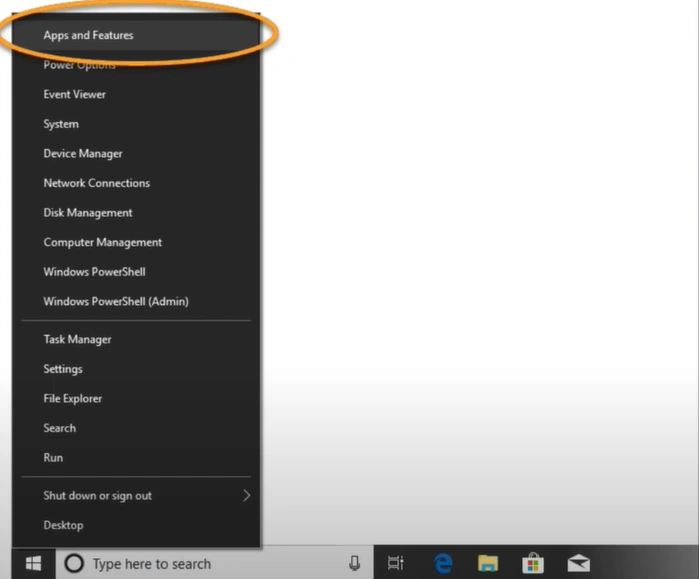Screen dimensions: 699x579
Task: Open Task View from the taskbar
Action: tap(396, 563)
